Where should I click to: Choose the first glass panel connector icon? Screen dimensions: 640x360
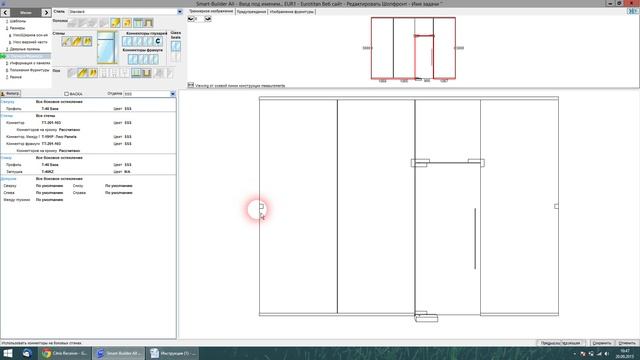tap(127, 41)
